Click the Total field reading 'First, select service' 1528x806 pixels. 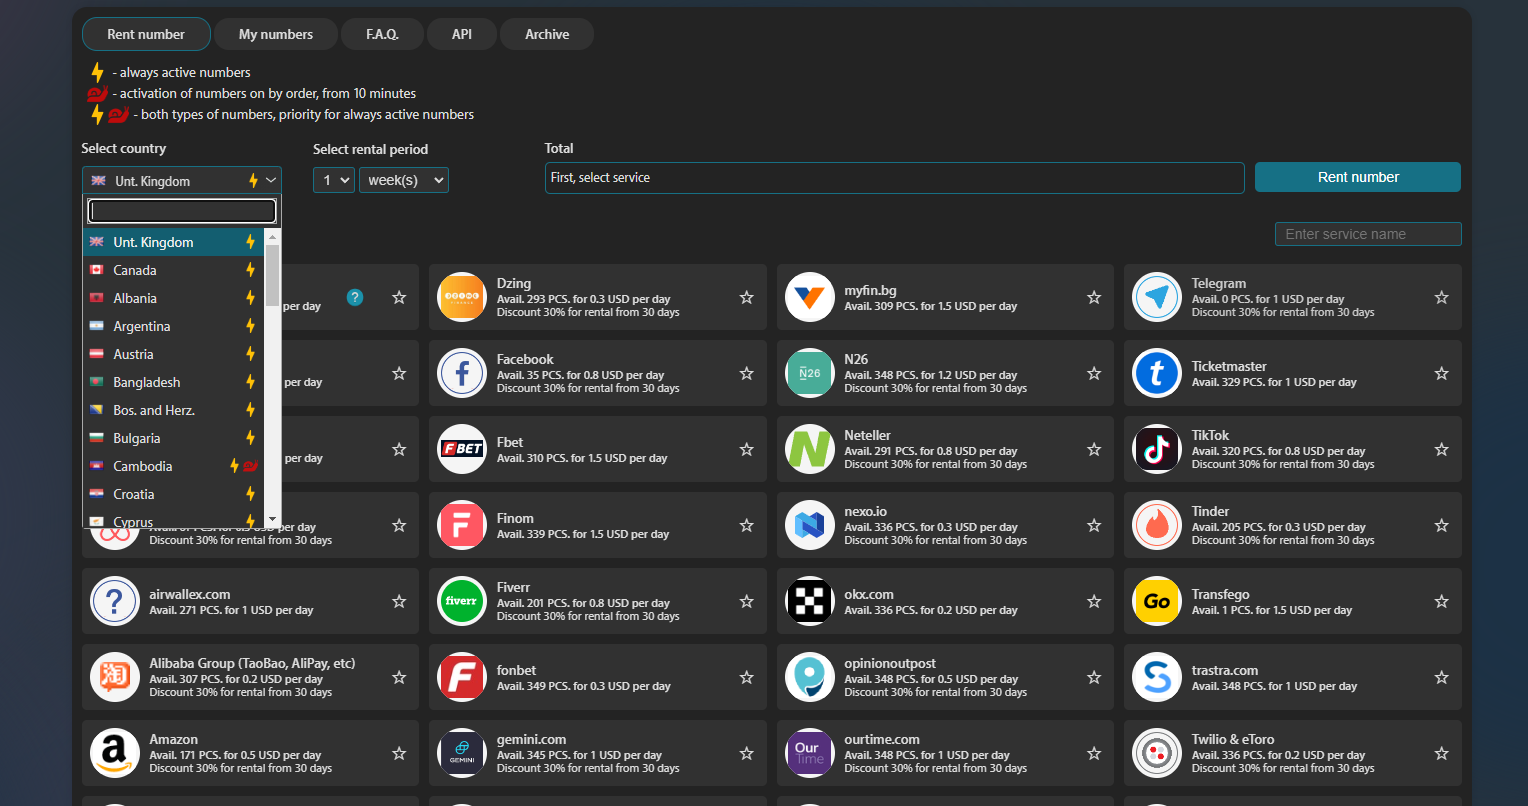click(x=894, y=177)
